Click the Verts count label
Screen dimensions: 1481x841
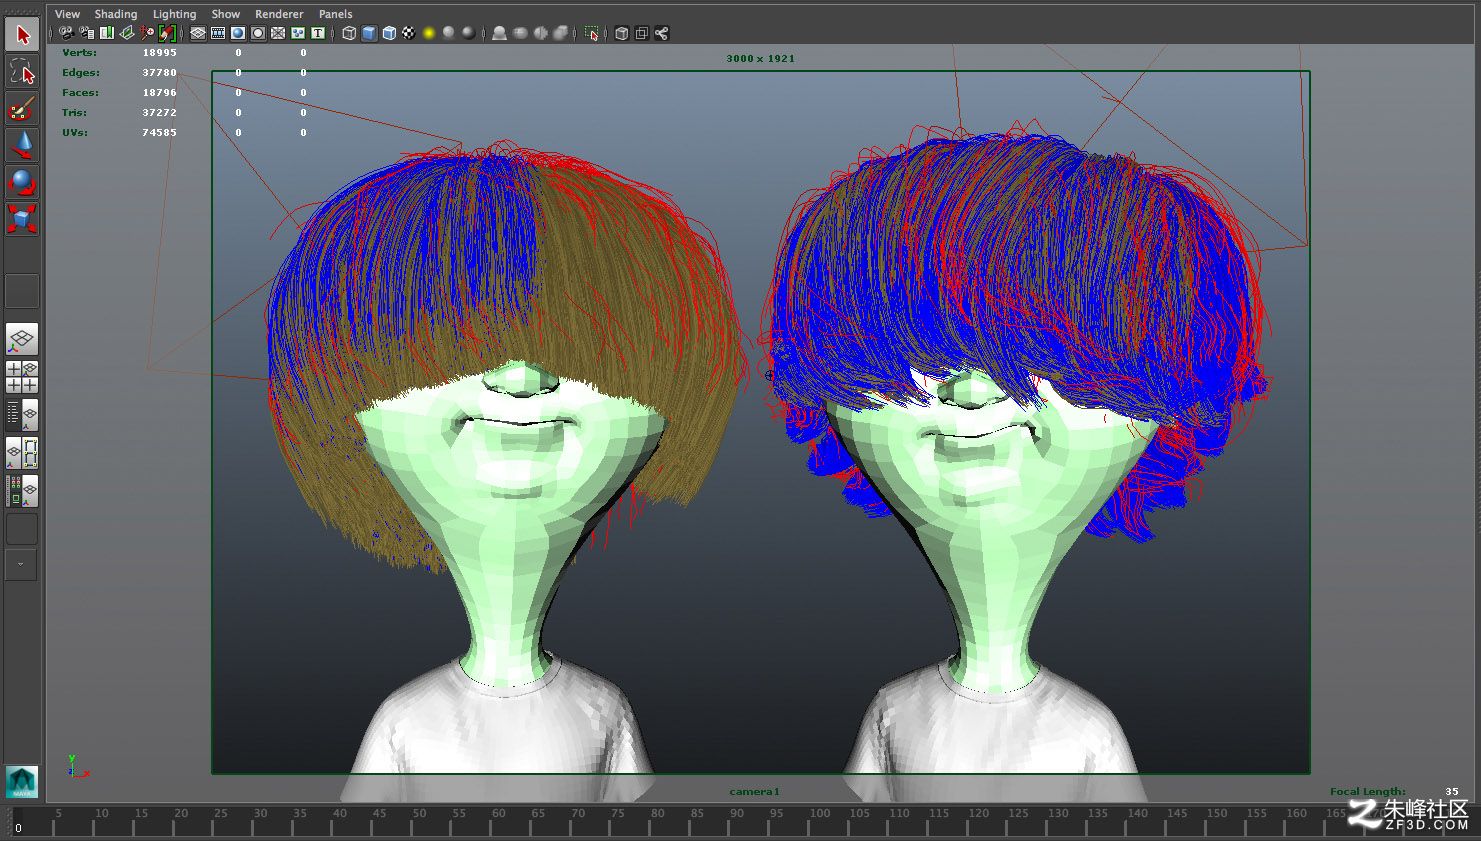(x=80, y=52)
